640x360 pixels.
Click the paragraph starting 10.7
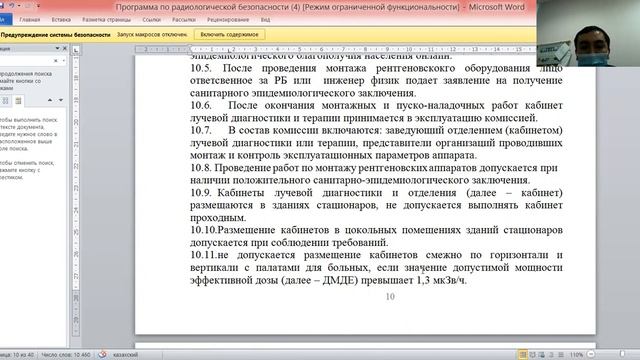click(376, 143)
